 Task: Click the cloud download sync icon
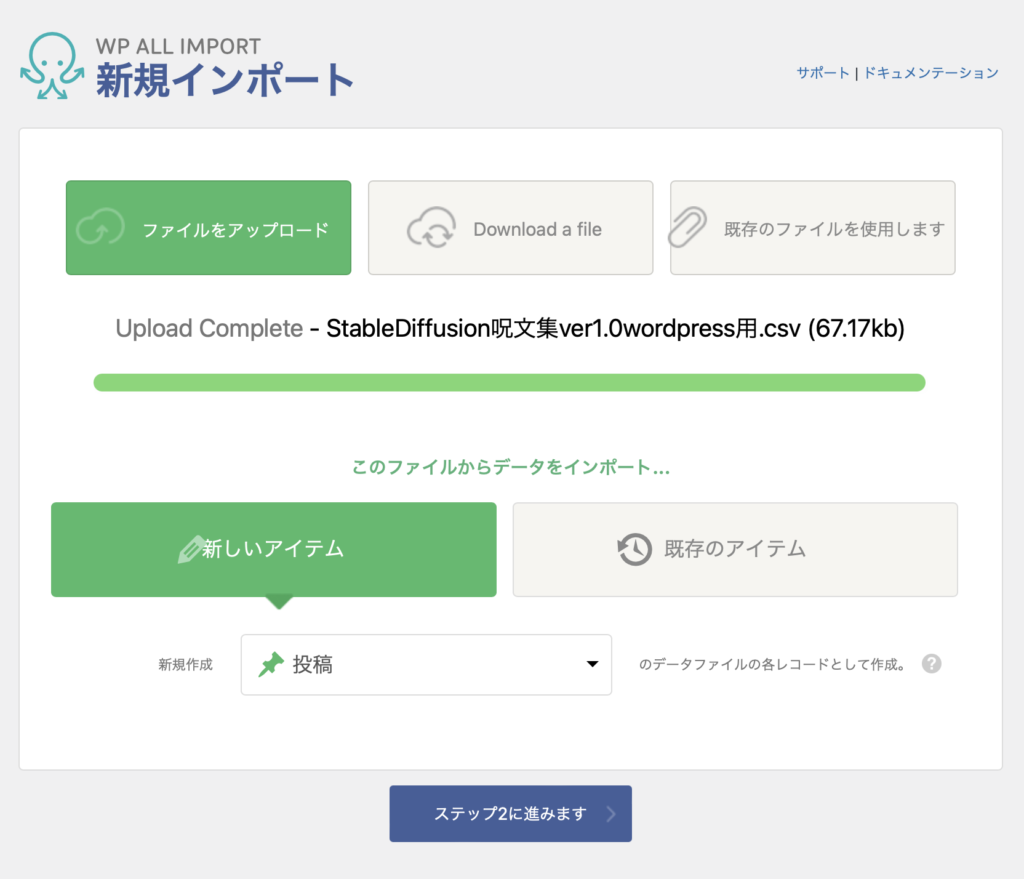(431, 229)
